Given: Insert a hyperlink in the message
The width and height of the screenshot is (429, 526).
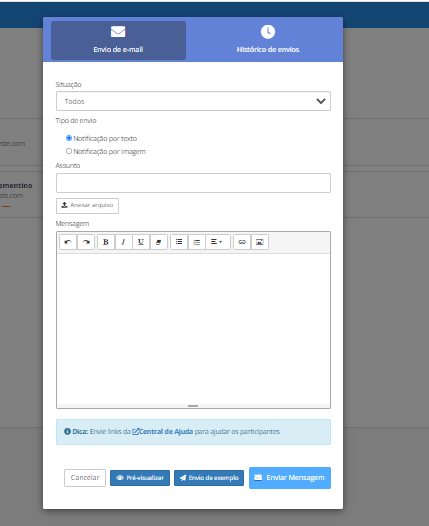Looking at the screenshot, I should pyautogui.click(x=242, y=242).
